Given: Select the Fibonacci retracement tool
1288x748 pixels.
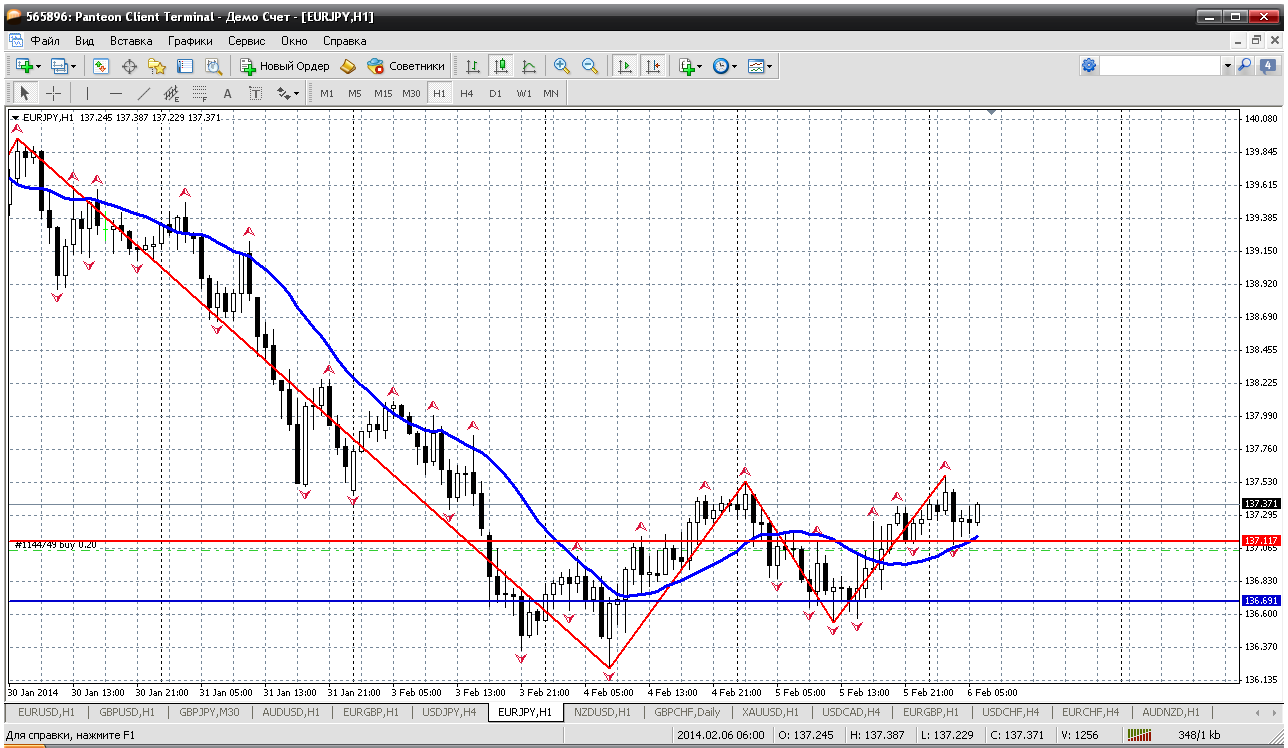Looking at the screenshot, I should (x=199, y=93).
